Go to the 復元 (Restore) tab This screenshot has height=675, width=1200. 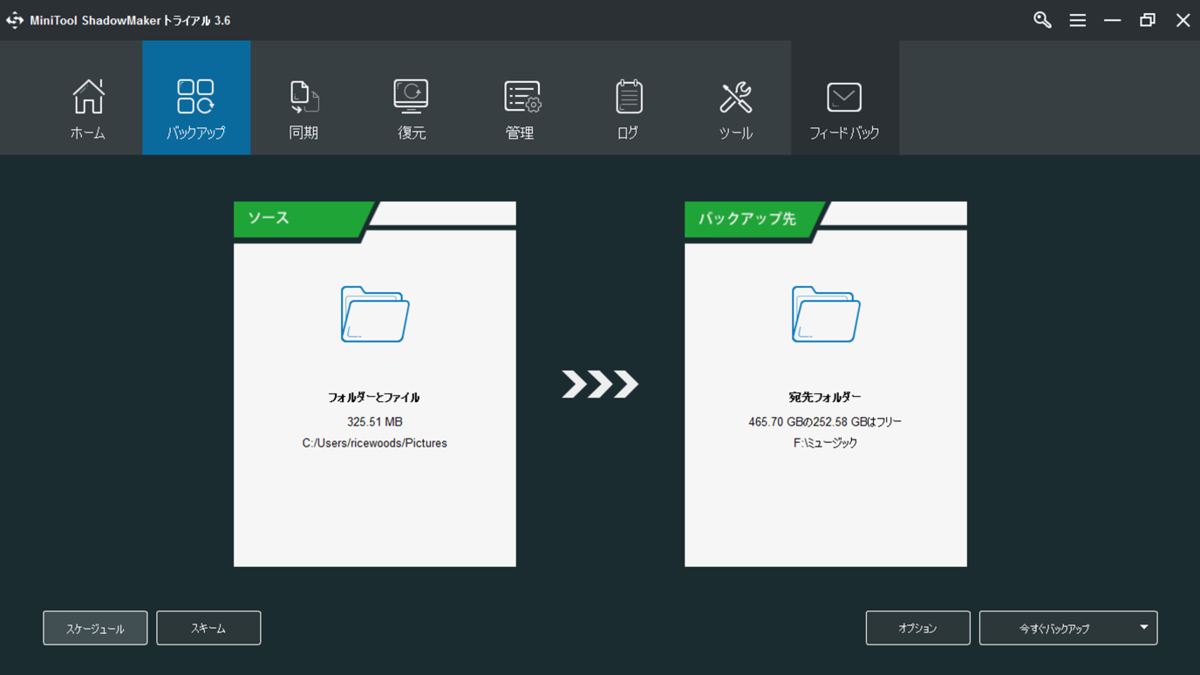tap(412, 98)
